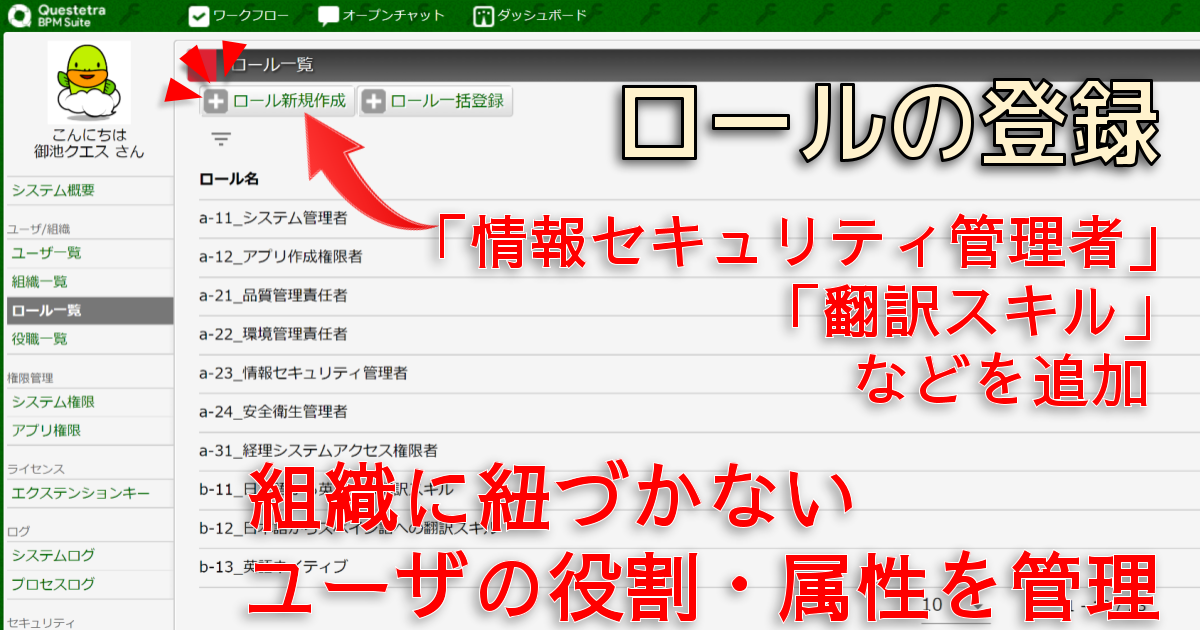The image size is (1200, 630).
Task: Open the a-11_システム管理者 role
Action: tap(273, 217)
